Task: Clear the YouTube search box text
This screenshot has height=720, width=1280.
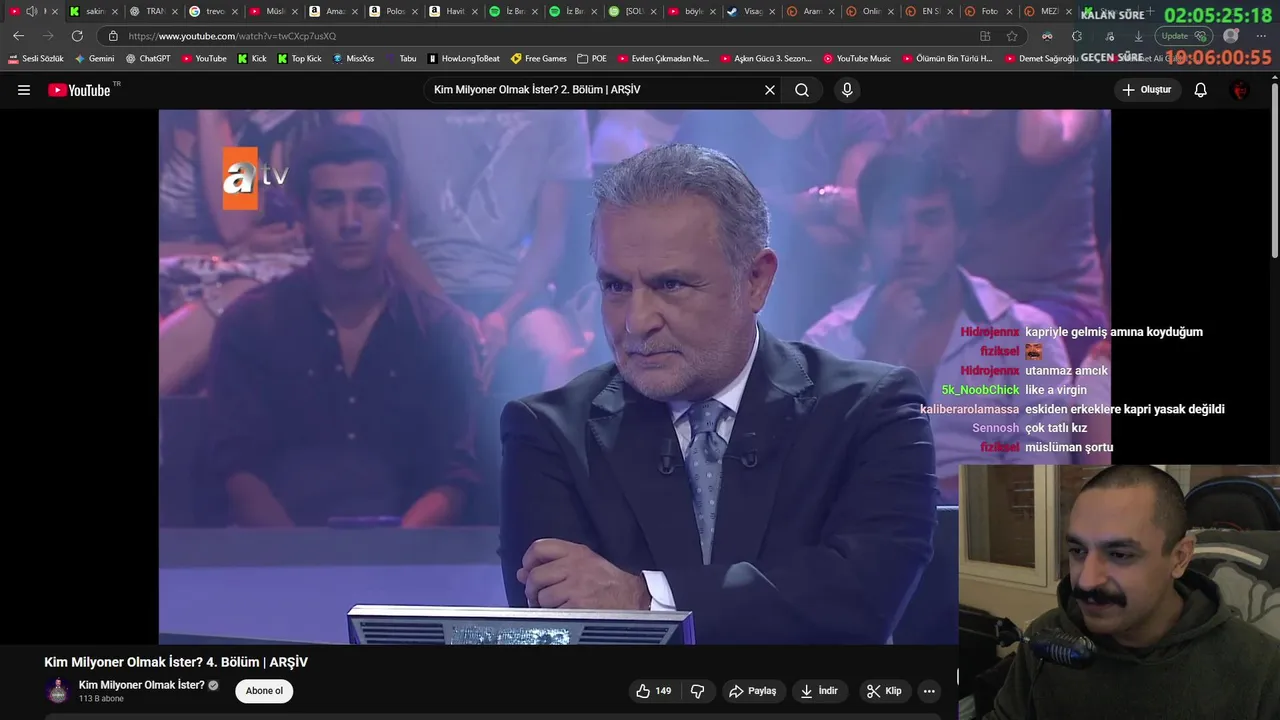Action: pyautogui.click(x=770, y=90)
